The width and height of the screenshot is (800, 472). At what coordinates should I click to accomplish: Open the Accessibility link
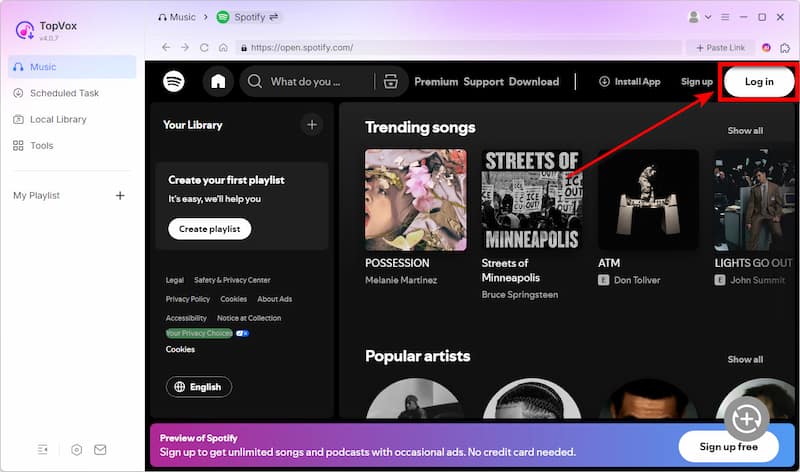[x=186, y=318]
